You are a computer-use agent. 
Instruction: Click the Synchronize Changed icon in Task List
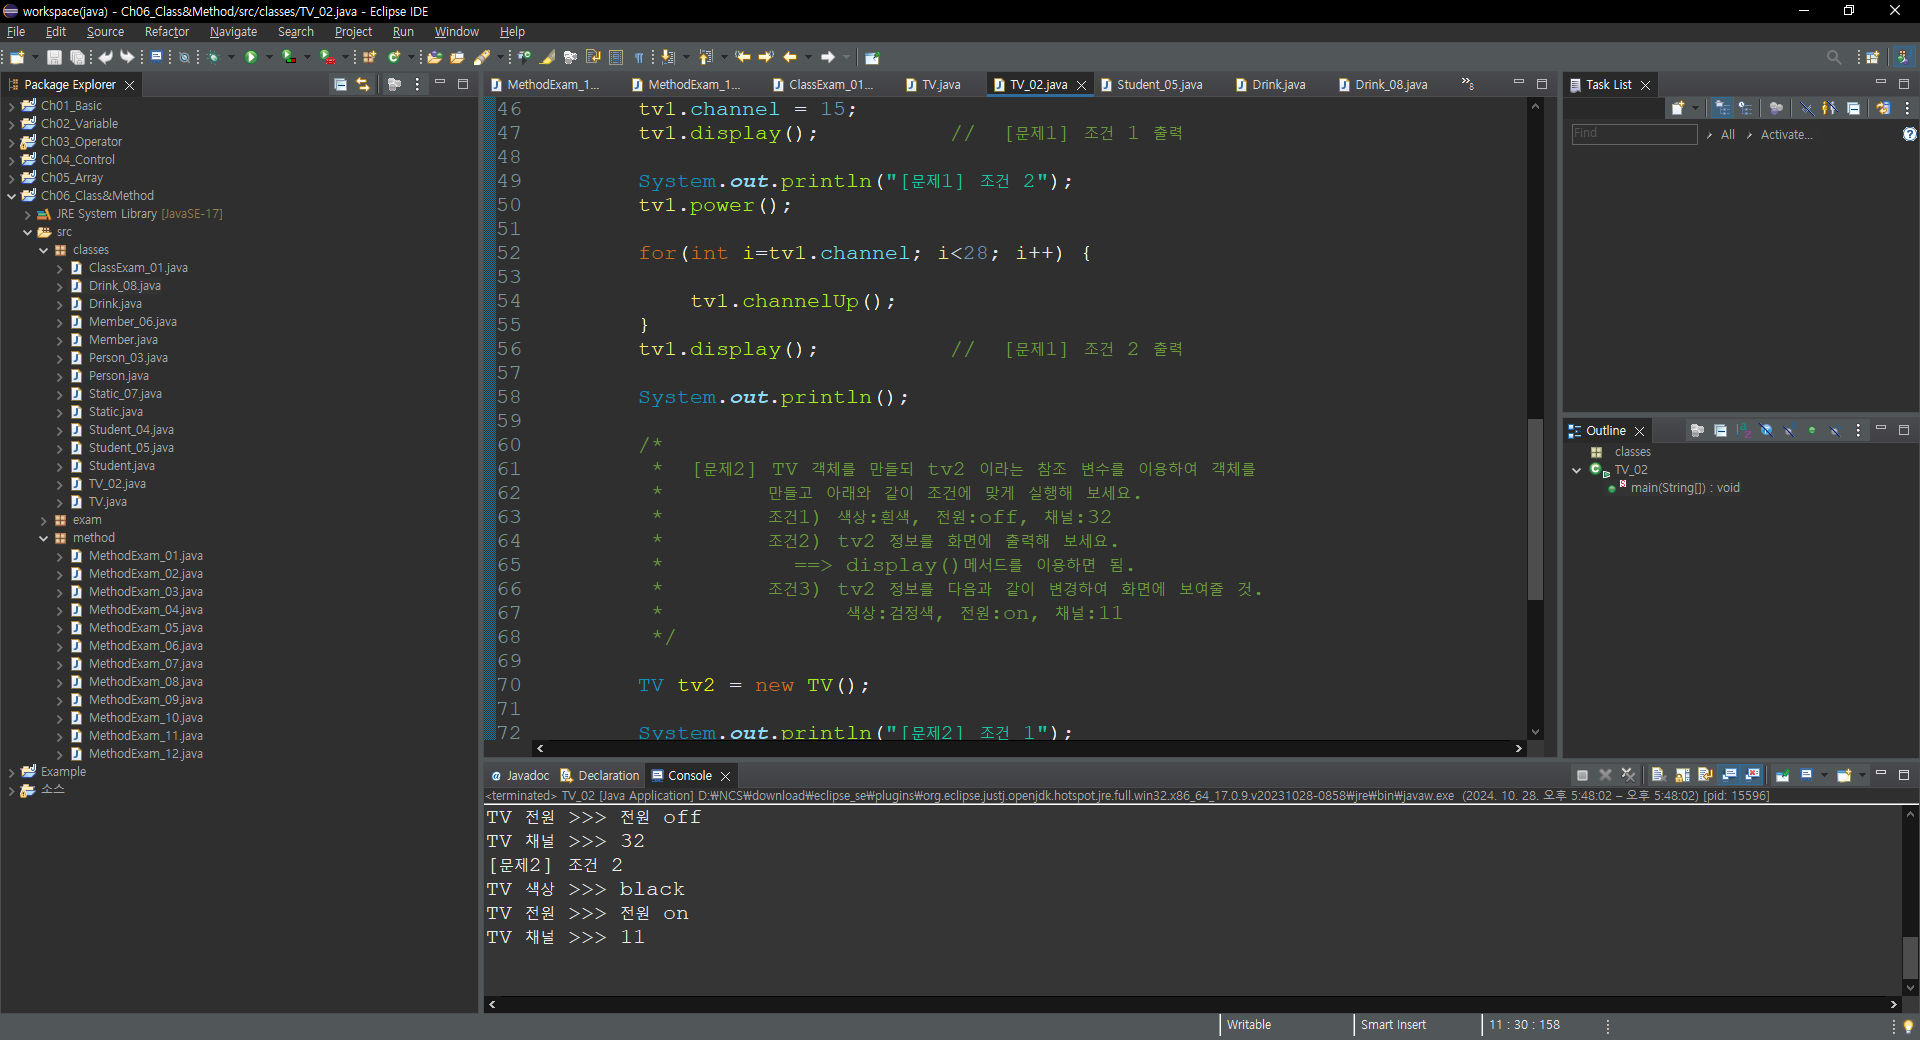point(1883,108)
